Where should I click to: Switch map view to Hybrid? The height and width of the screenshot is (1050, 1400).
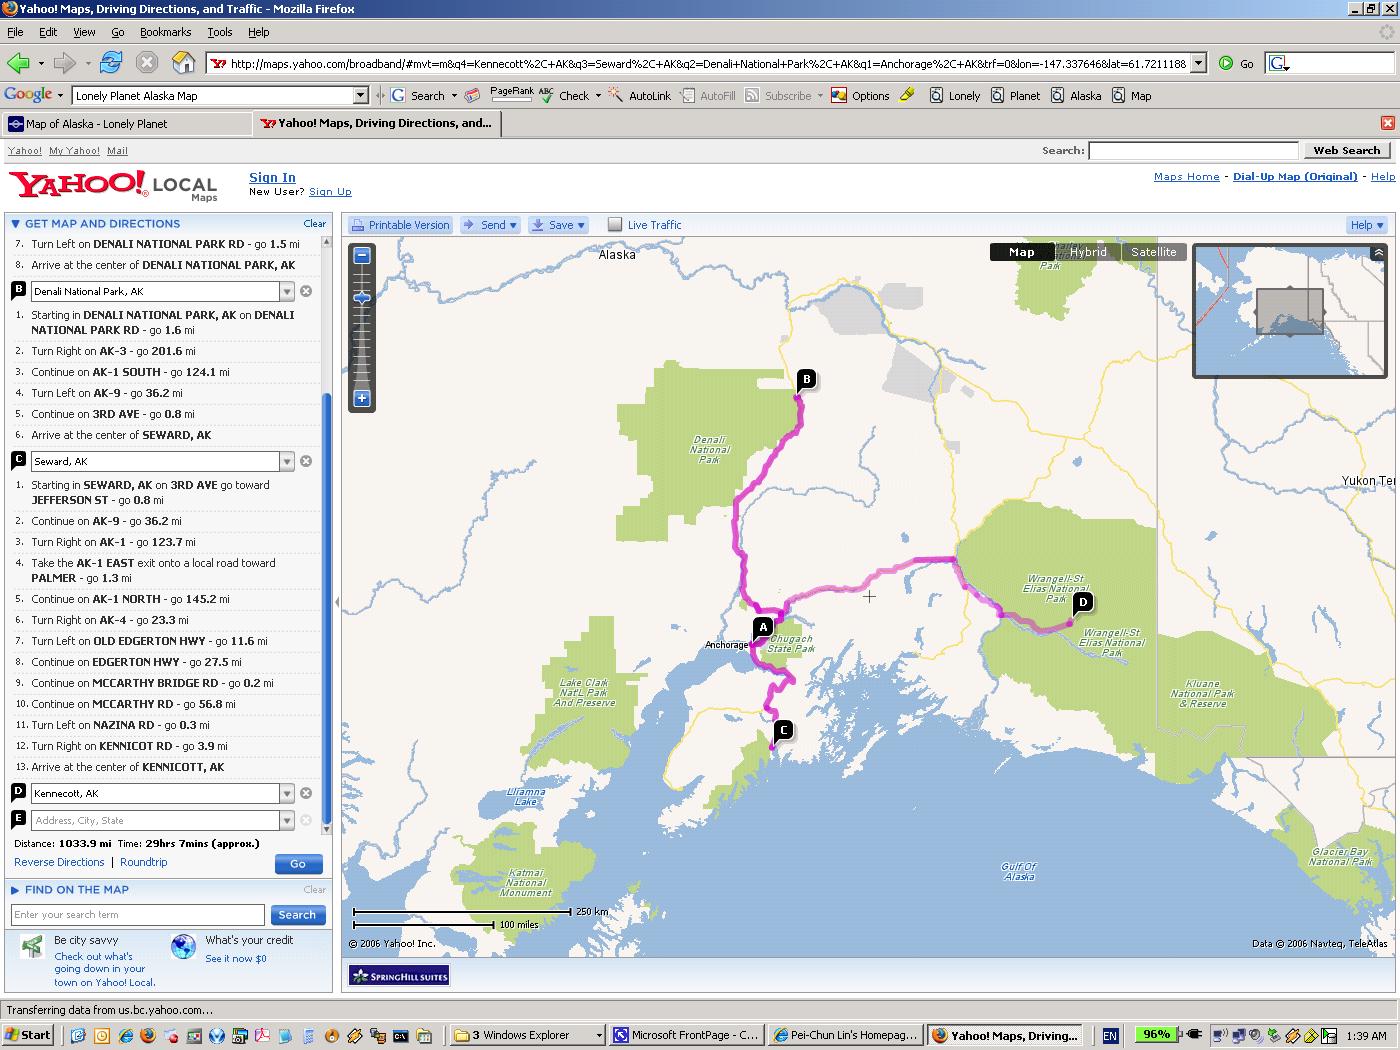pos(1088,252)
